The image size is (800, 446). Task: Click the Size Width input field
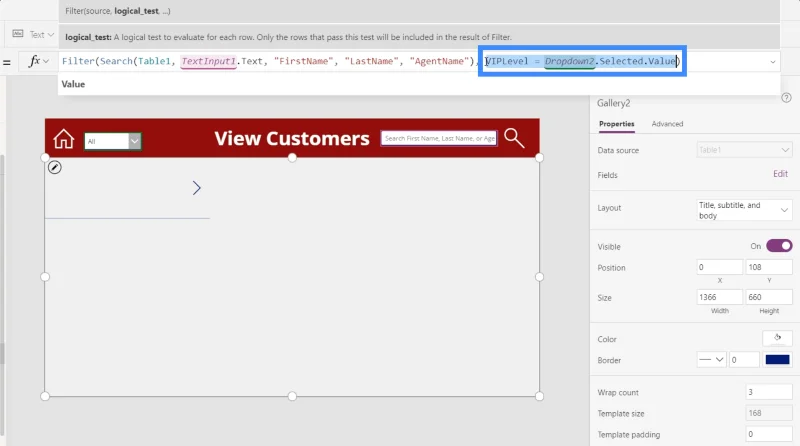(x=719, y=297)
